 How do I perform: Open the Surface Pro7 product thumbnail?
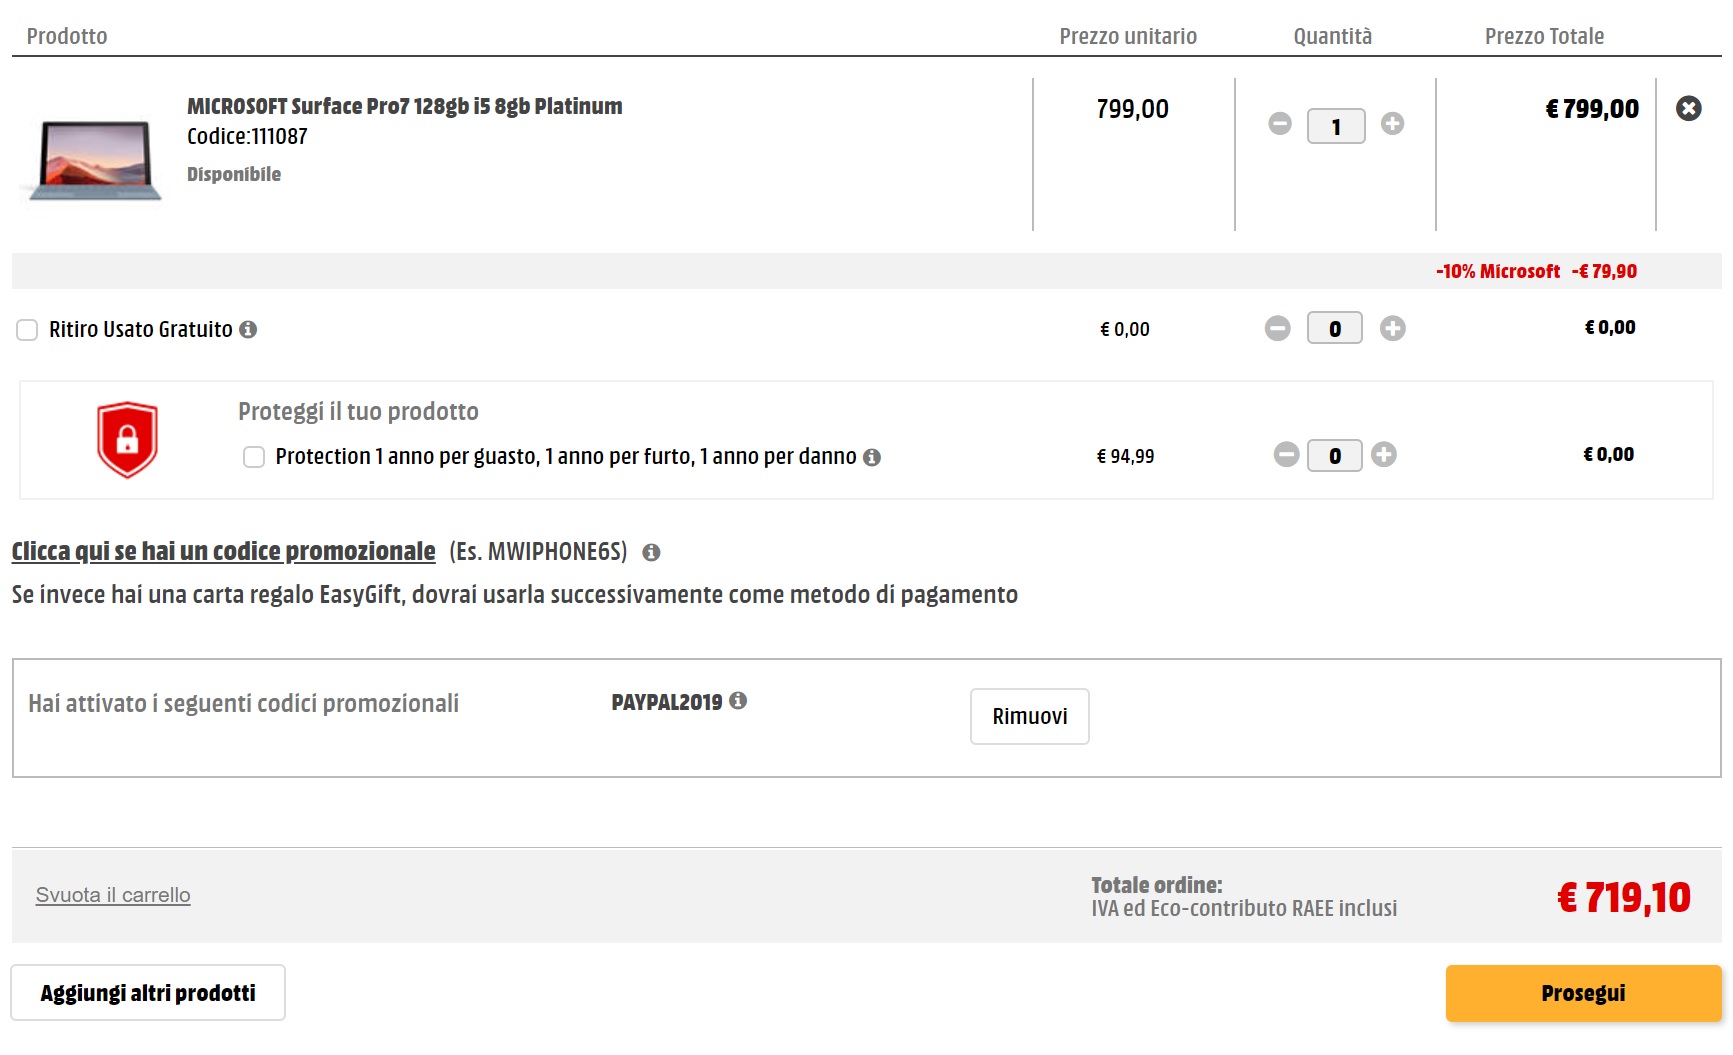click(96, 160)
